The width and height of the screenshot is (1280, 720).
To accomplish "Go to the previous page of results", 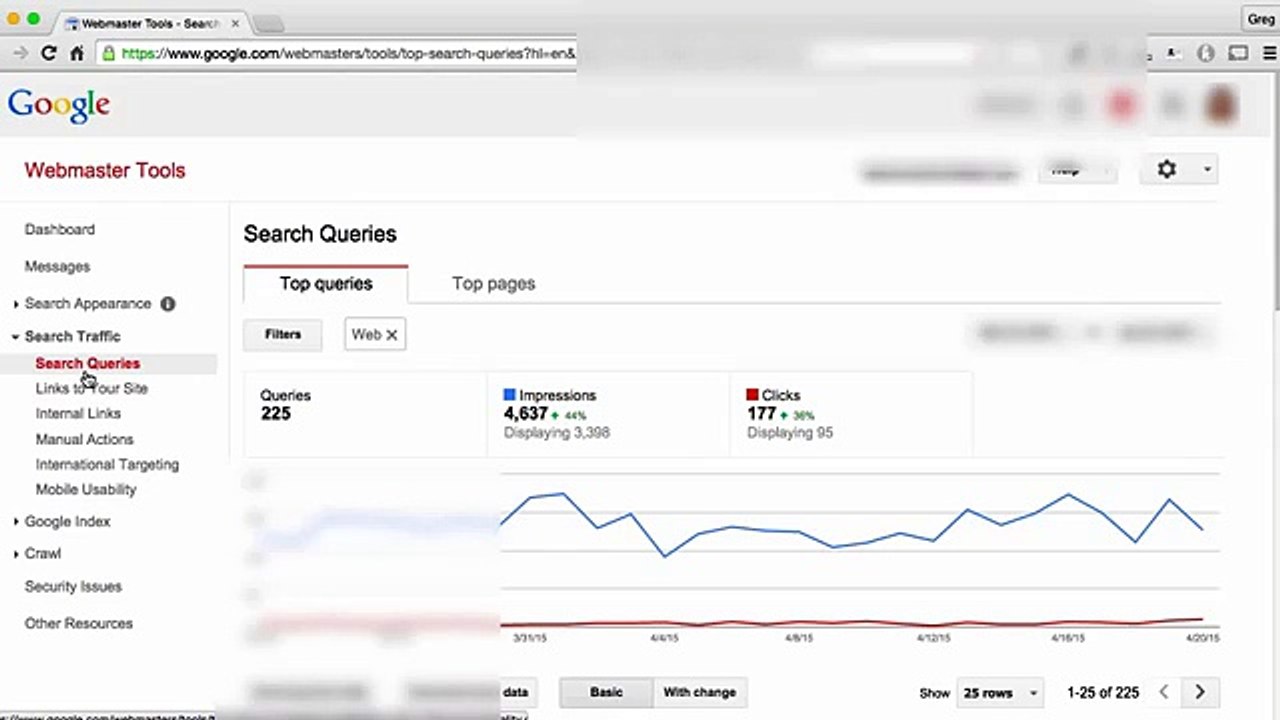I will (x=1164, y=692).
